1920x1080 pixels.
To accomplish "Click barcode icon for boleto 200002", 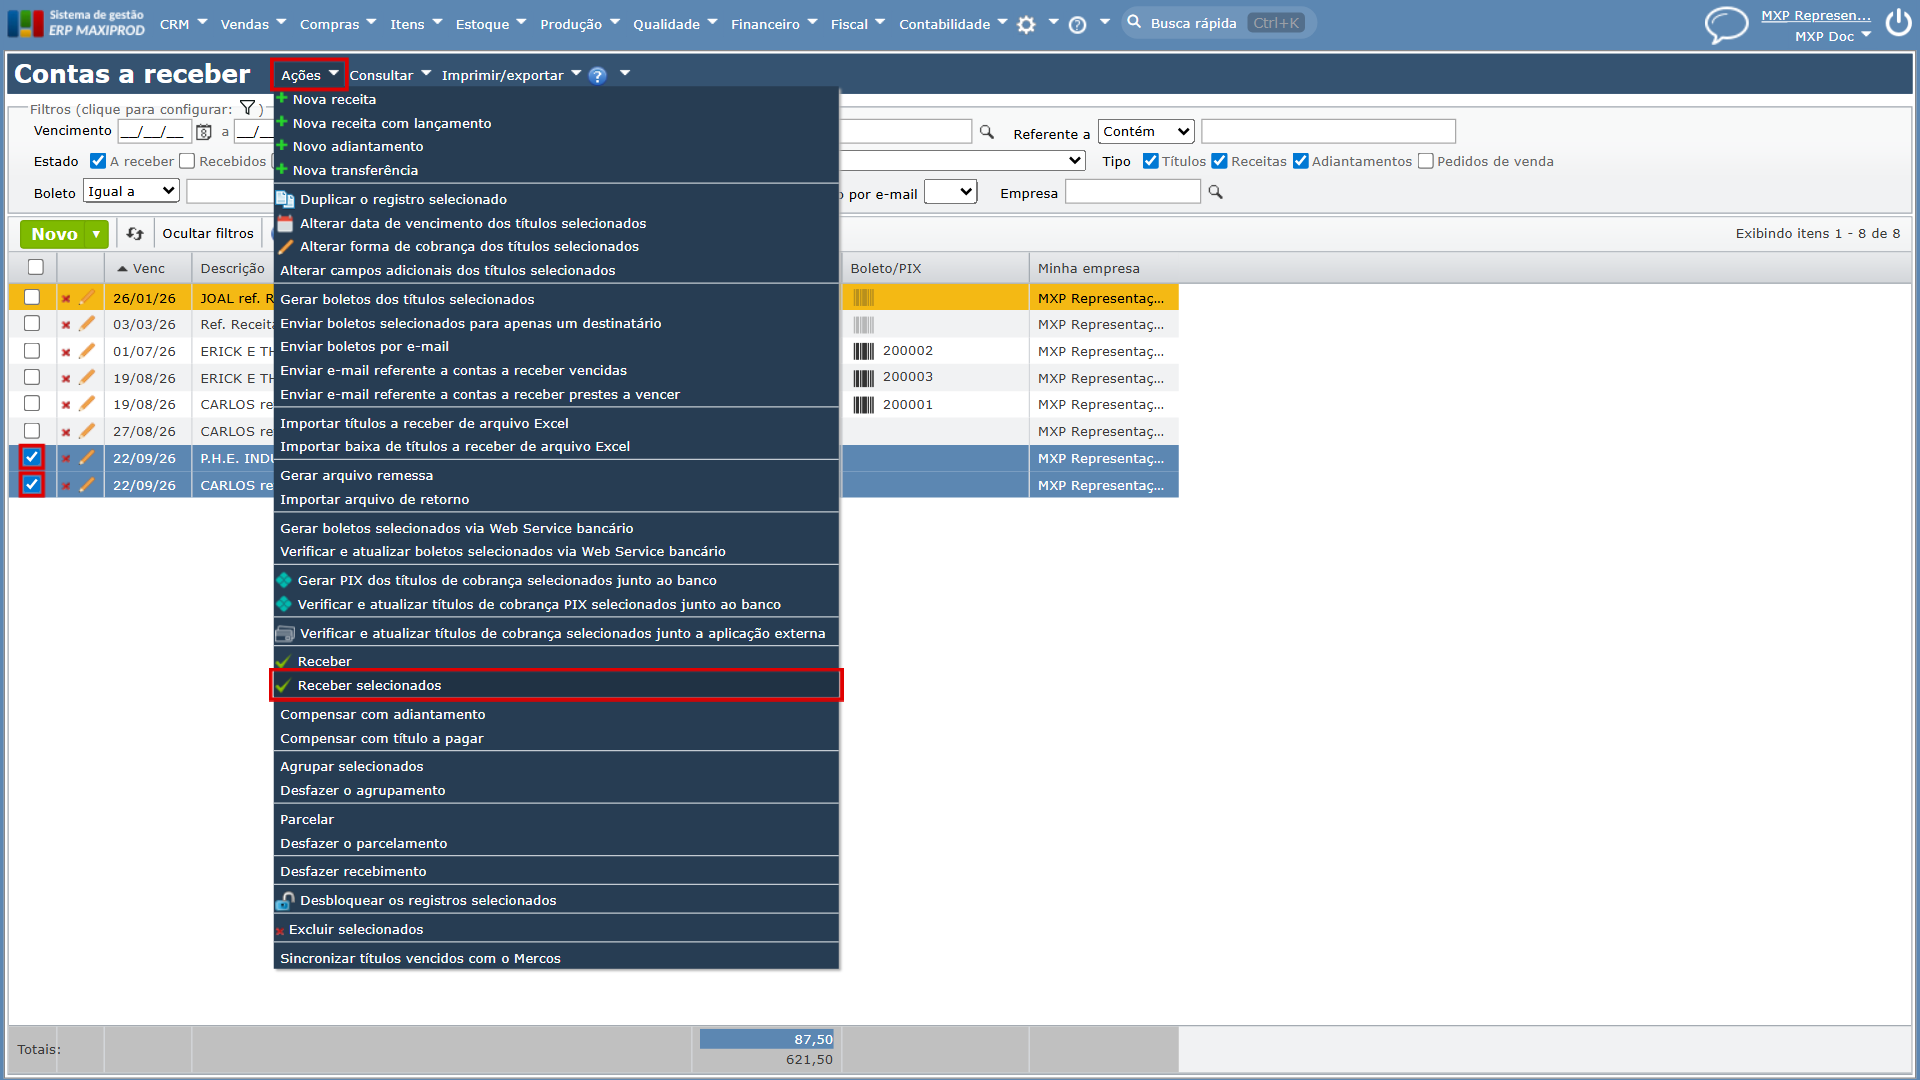I will coord(864,351).
